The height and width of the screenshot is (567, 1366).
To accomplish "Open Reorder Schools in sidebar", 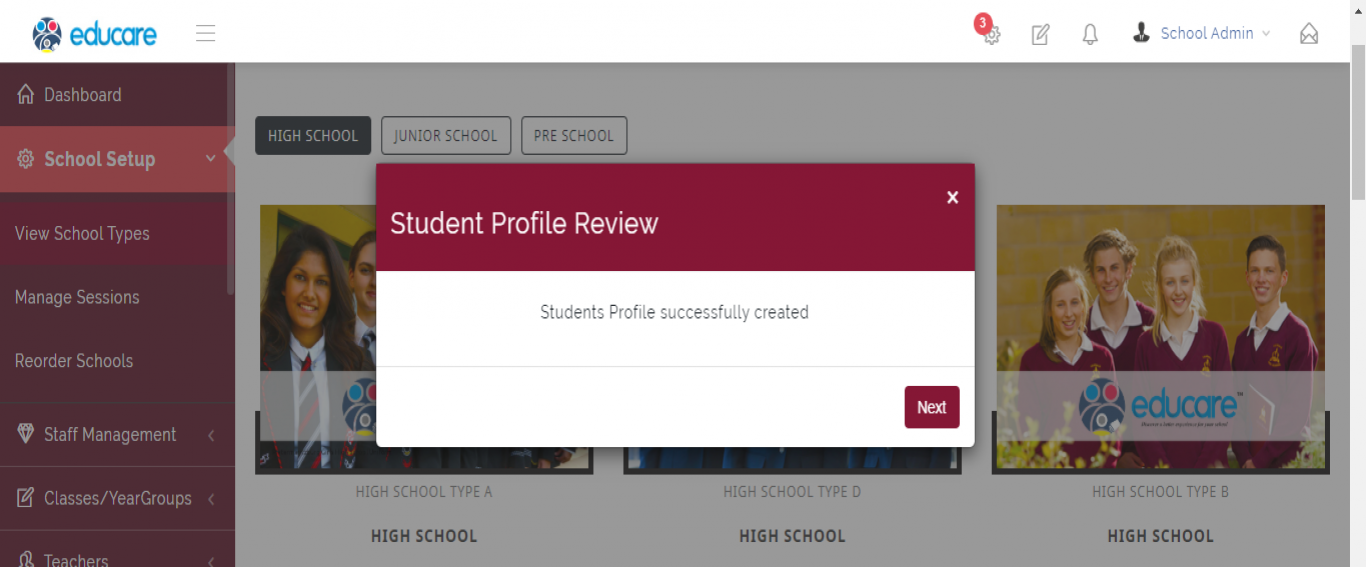I will click(74, 361).
